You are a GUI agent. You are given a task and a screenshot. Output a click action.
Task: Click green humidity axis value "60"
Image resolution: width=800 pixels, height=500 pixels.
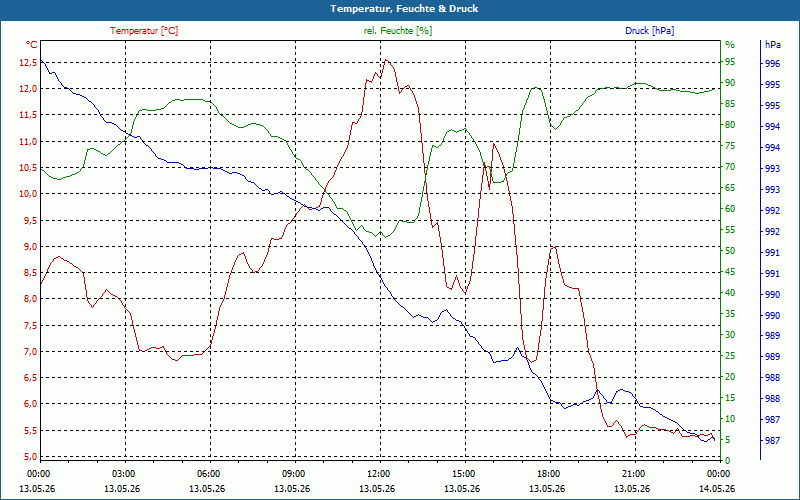pos(730,209)
